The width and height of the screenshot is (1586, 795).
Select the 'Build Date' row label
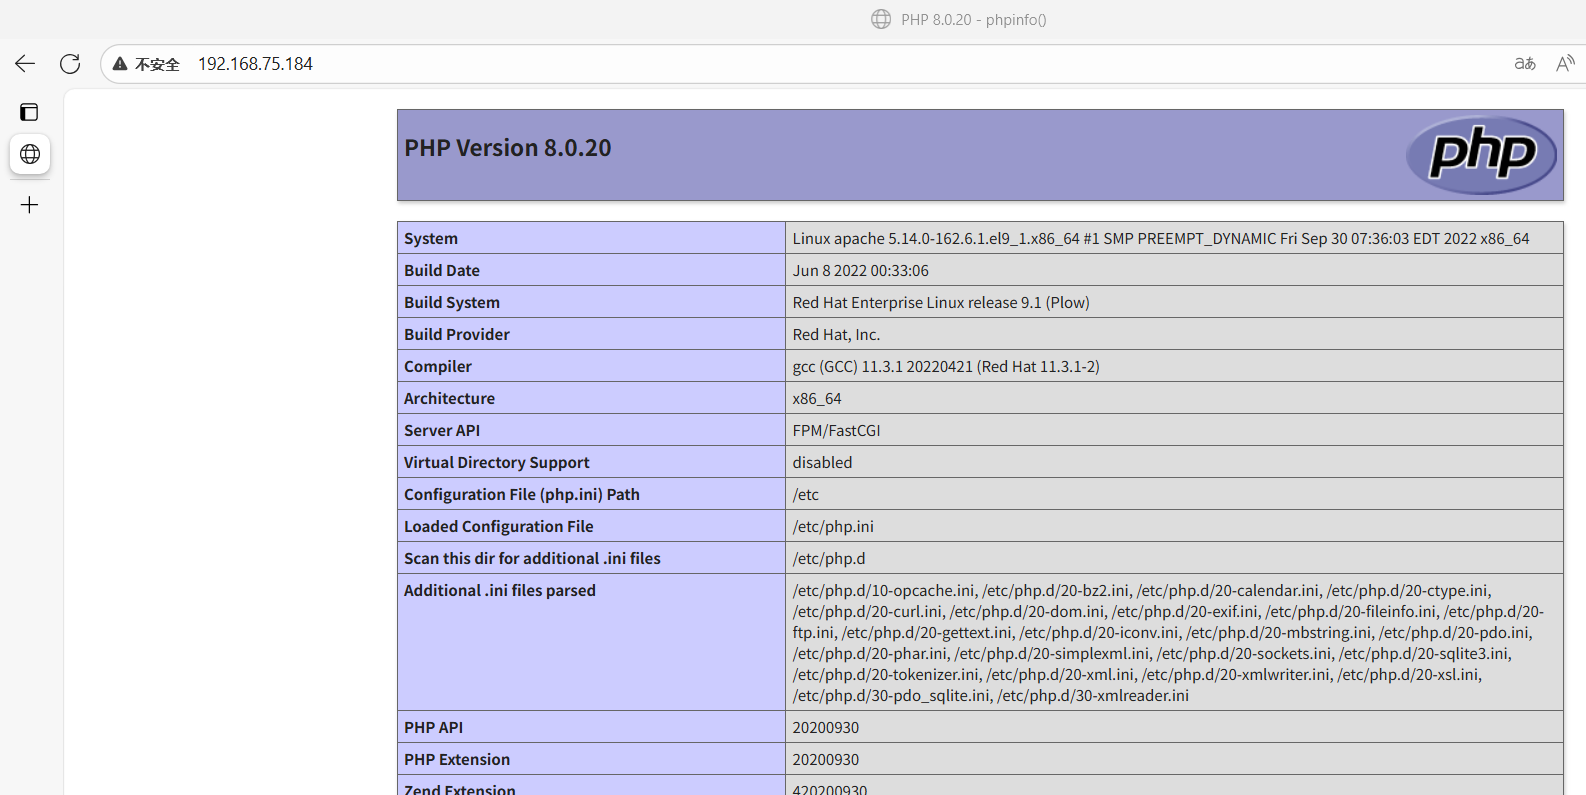coord(442,270)
